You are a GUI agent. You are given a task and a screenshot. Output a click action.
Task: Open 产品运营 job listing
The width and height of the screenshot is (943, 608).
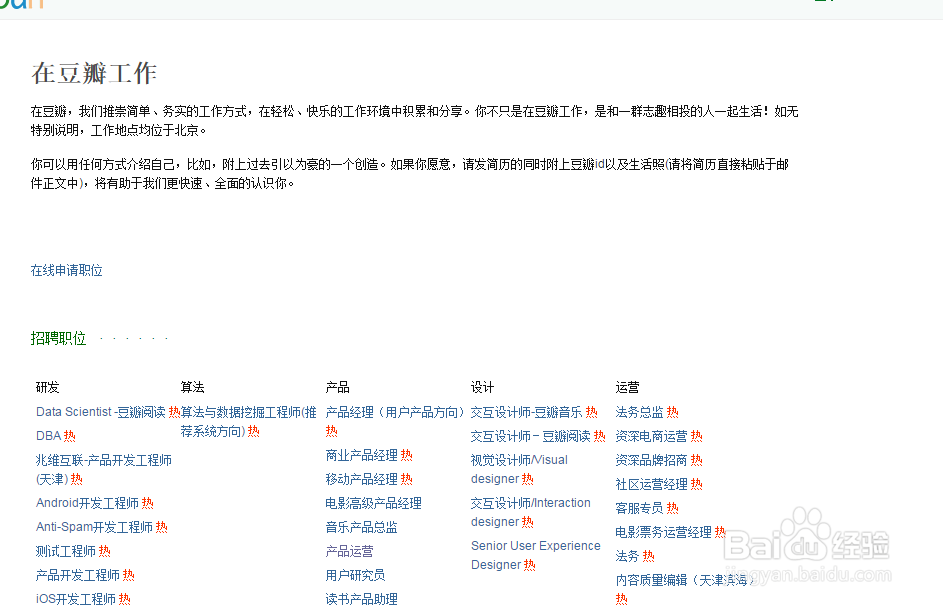pyautogui.click(x=349, y=551)
